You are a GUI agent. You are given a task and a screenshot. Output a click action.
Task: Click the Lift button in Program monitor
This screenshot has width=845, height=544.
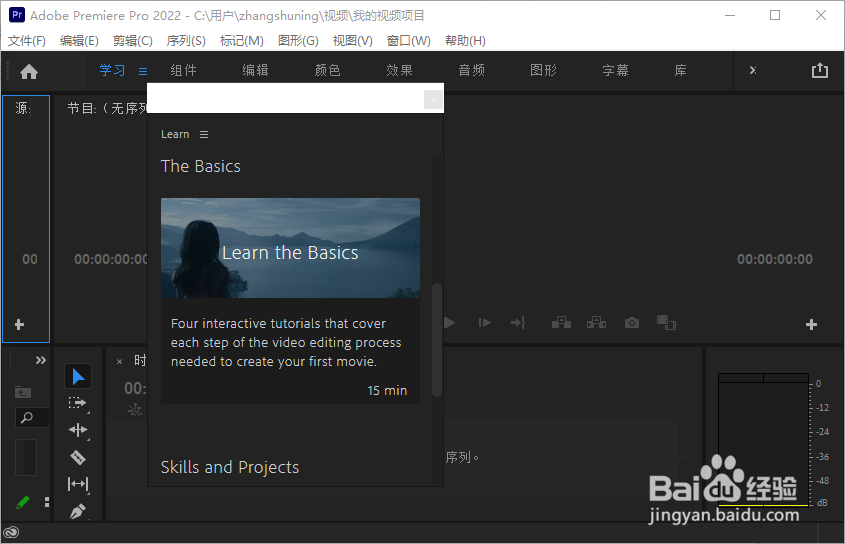[x=561, y=323]
